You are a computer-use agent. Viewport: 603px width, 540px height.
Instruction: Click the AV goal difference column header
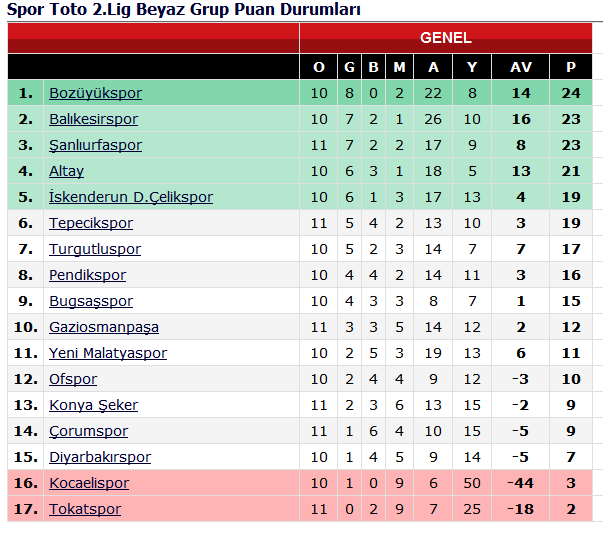click(x=521, y=67)
